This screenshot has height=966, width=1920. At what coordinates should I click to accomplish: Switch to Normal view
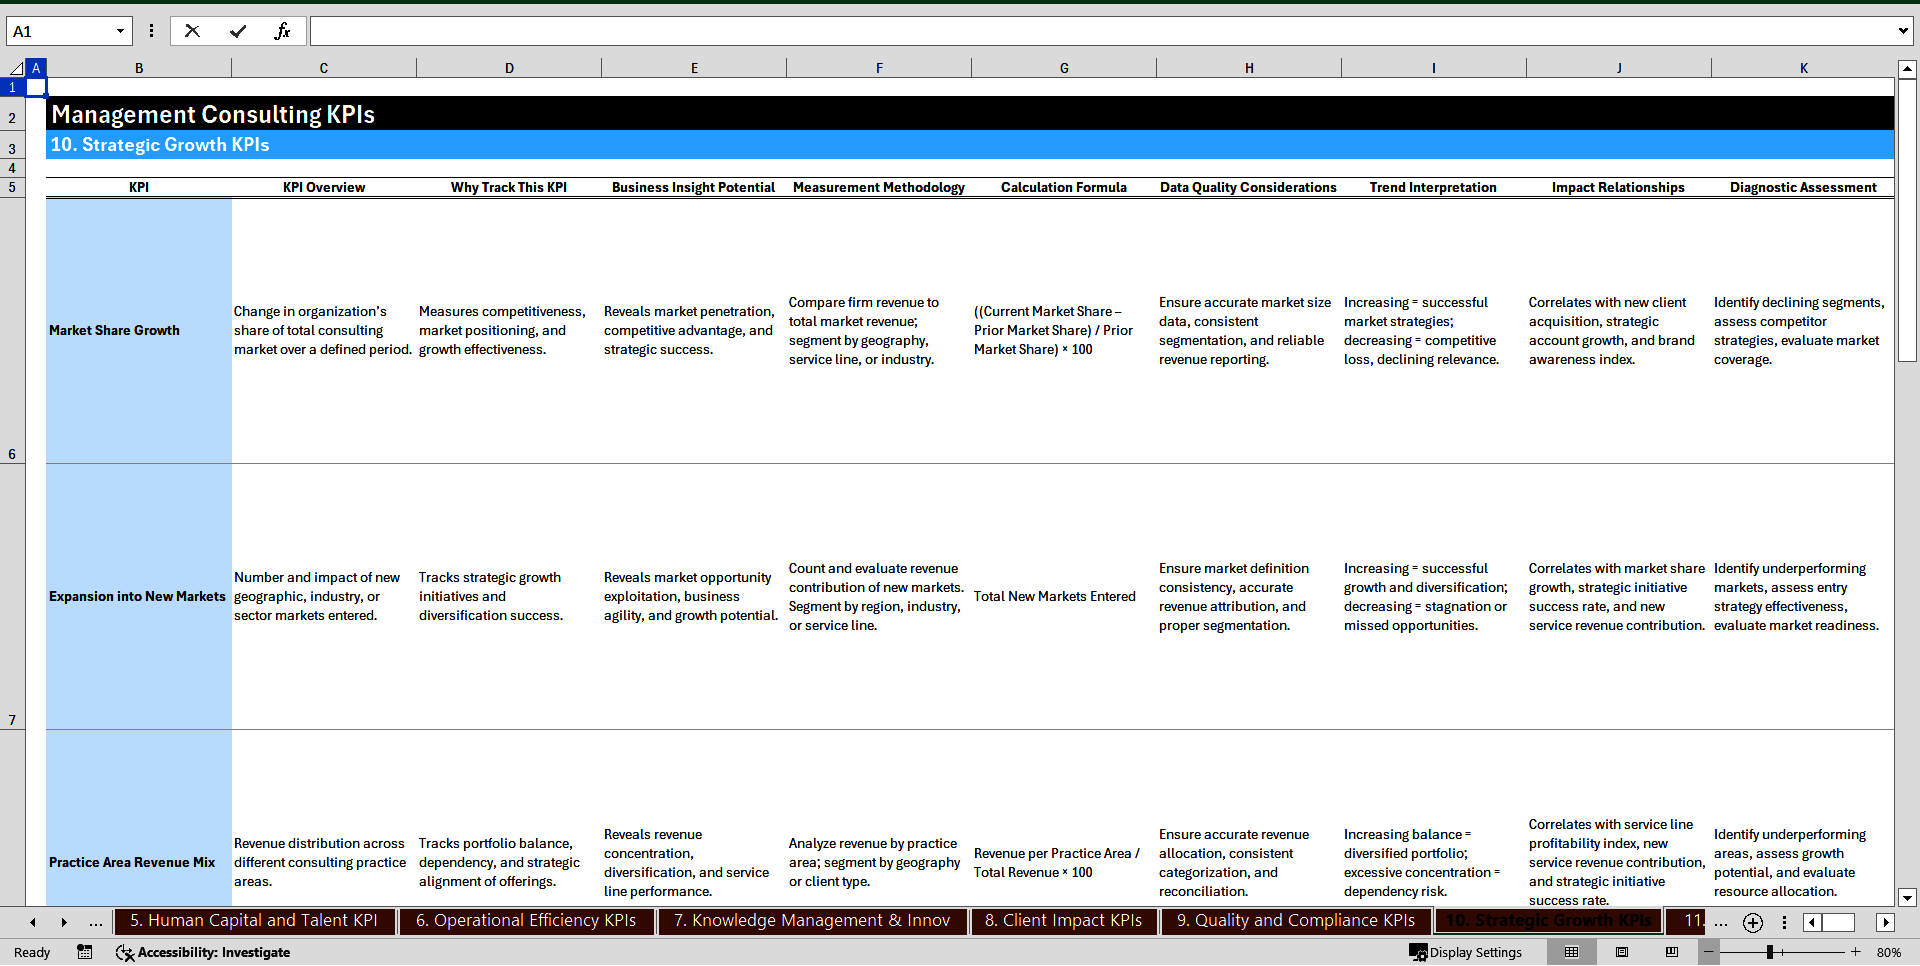tap(1572, 952)
